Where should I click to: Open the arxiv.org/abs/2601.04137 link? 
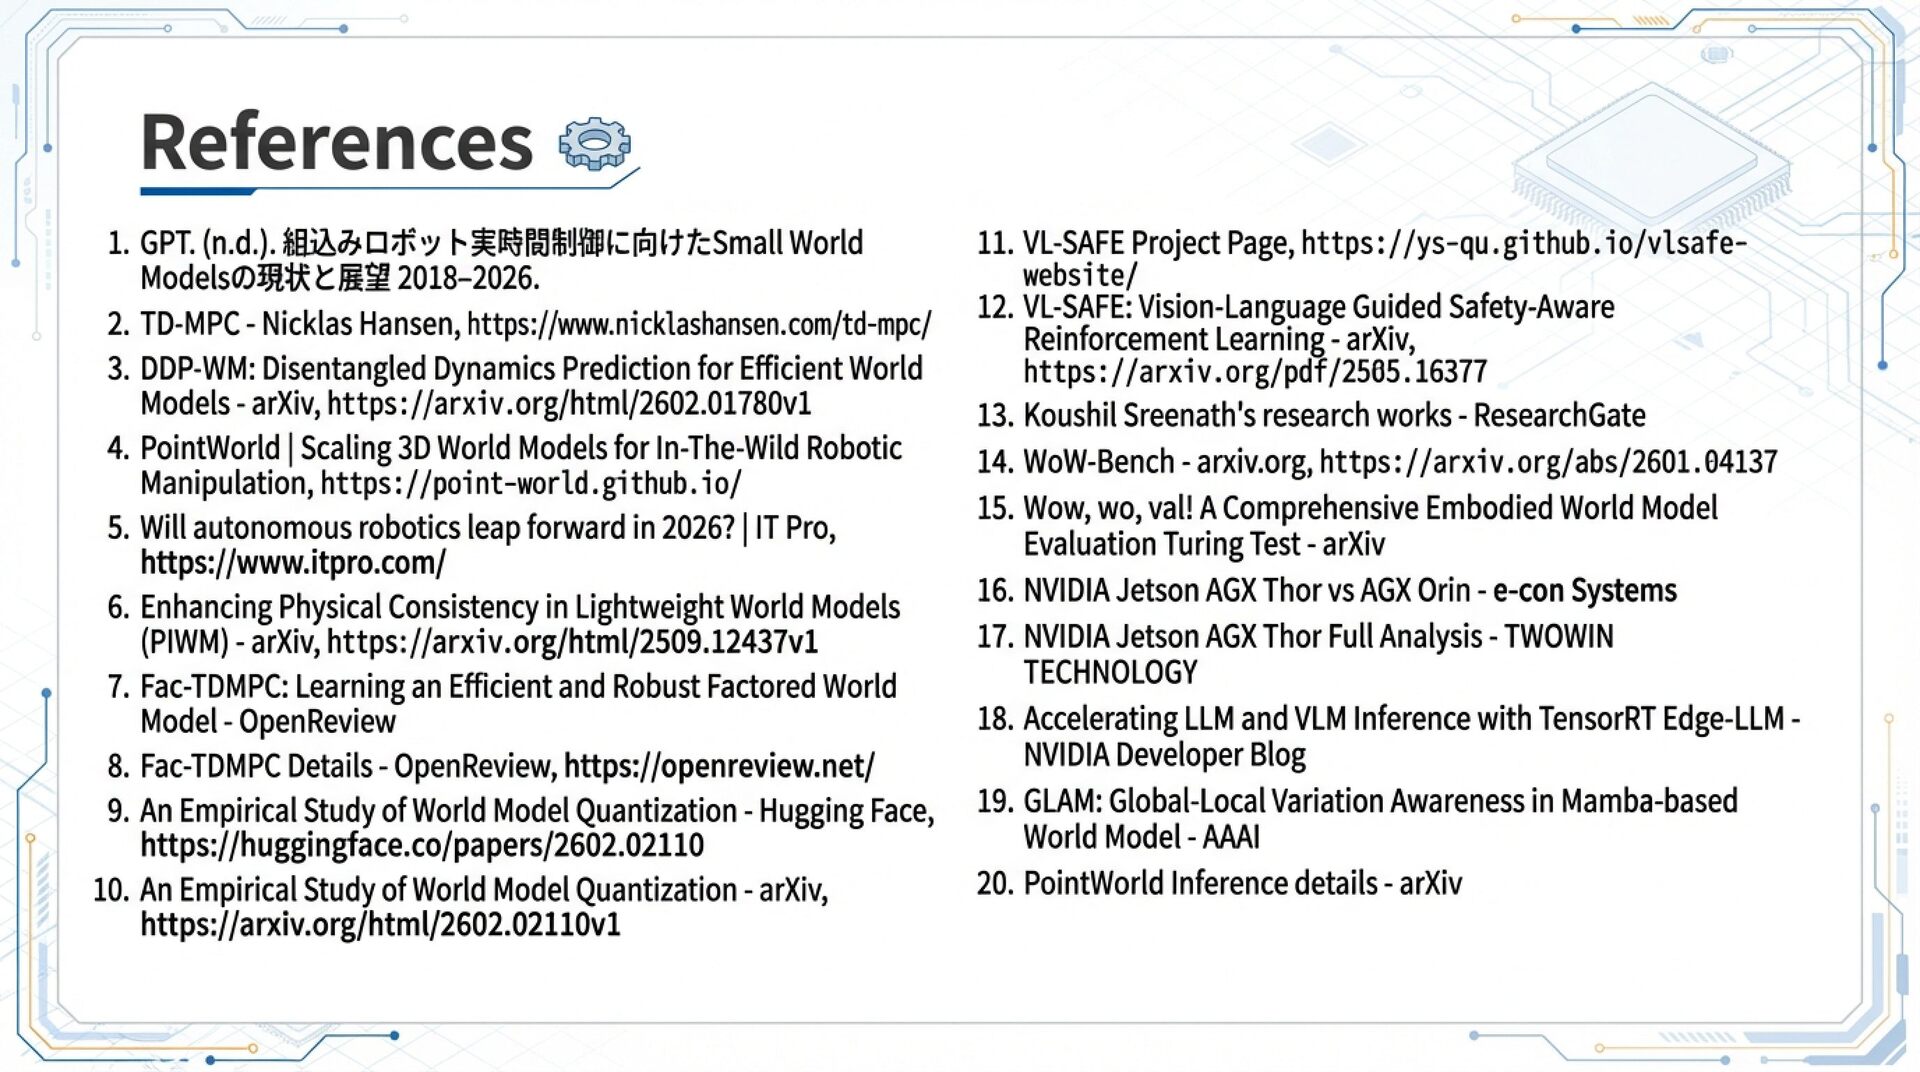pos(1548,462)
